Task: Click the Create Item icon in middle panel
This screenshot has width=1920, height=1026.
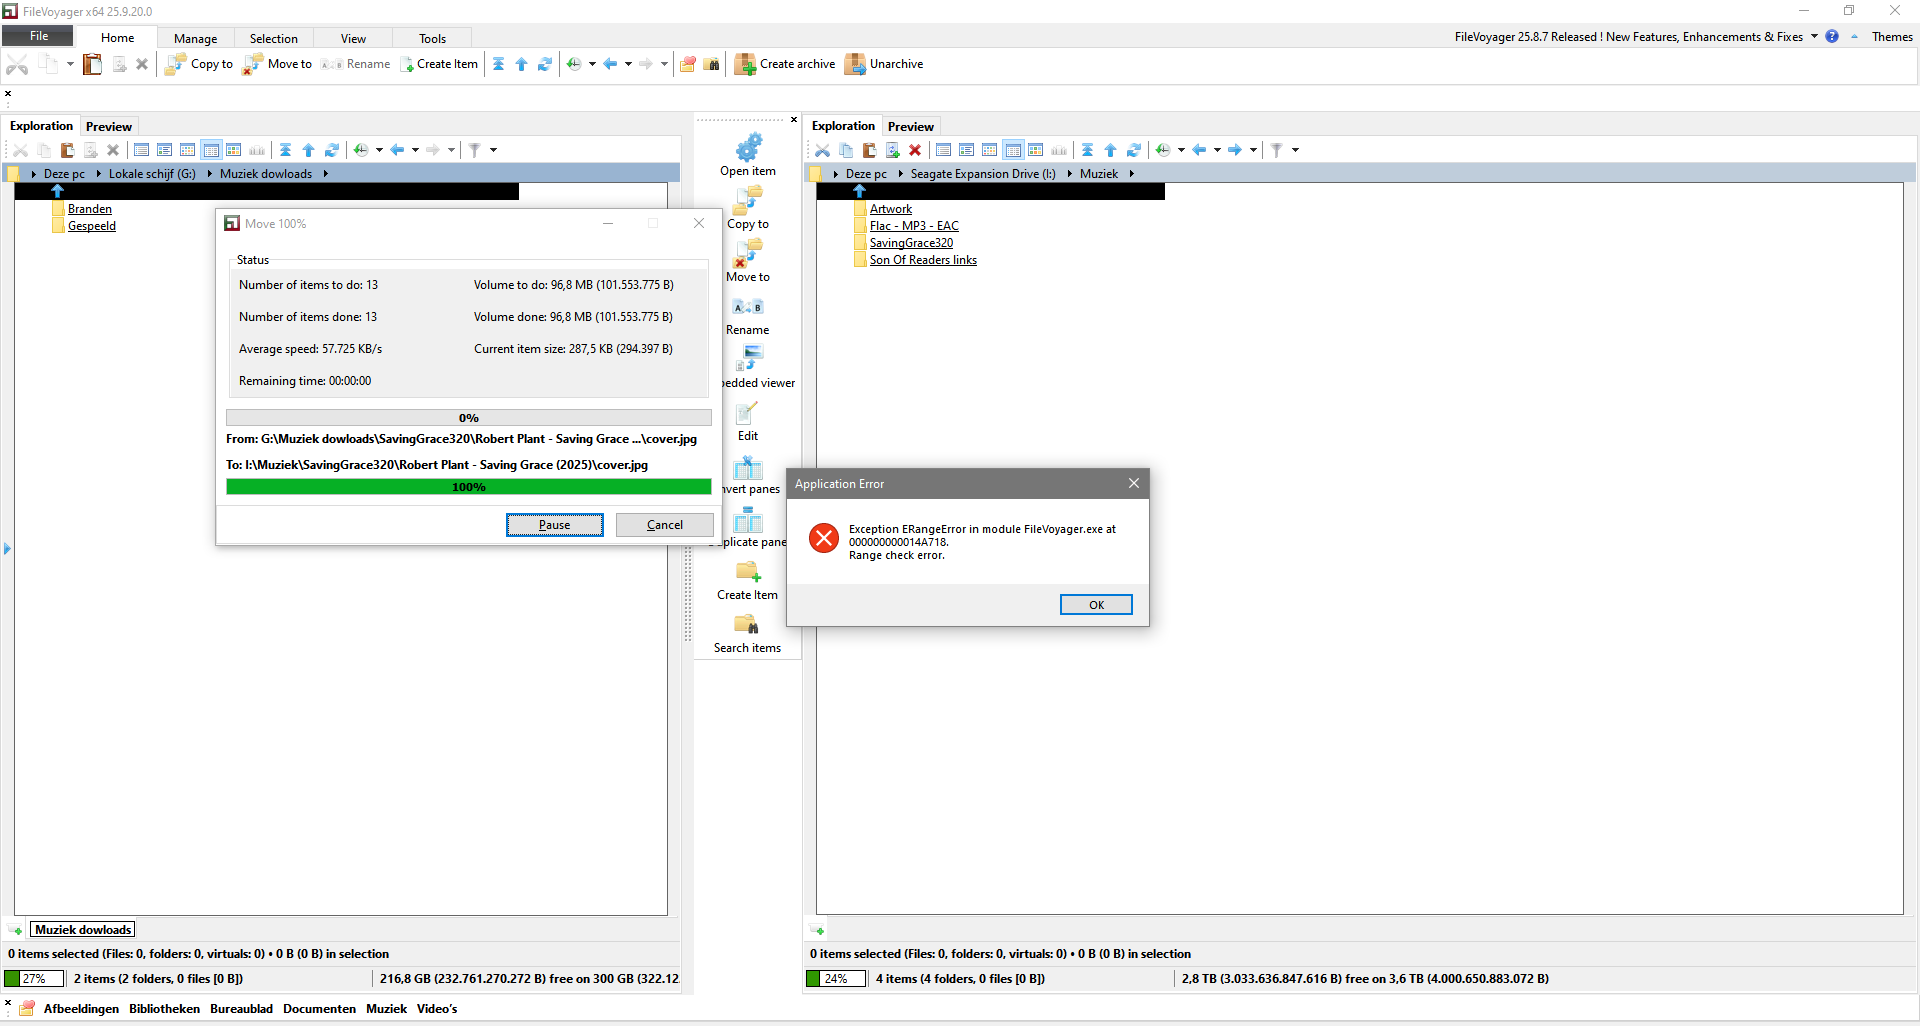Action: 747,572
